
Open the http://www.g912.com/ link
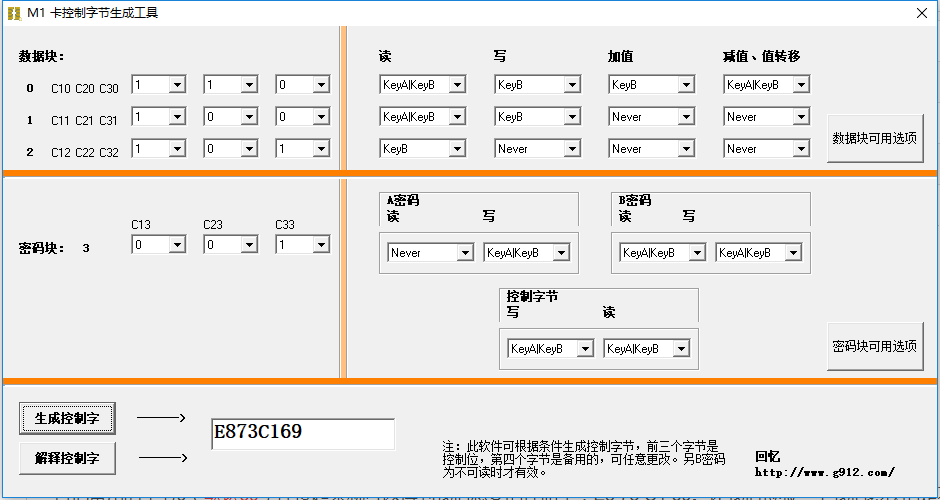click(825, 472)
